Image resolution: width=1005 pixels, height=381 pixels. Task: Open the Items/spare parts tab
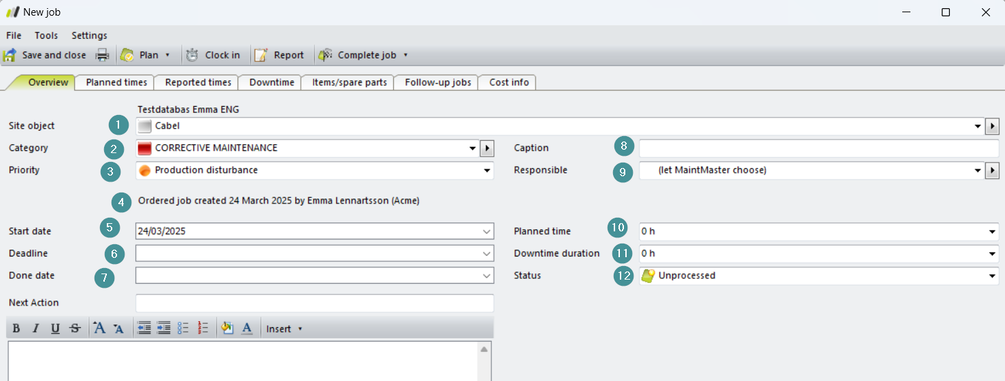349,82
